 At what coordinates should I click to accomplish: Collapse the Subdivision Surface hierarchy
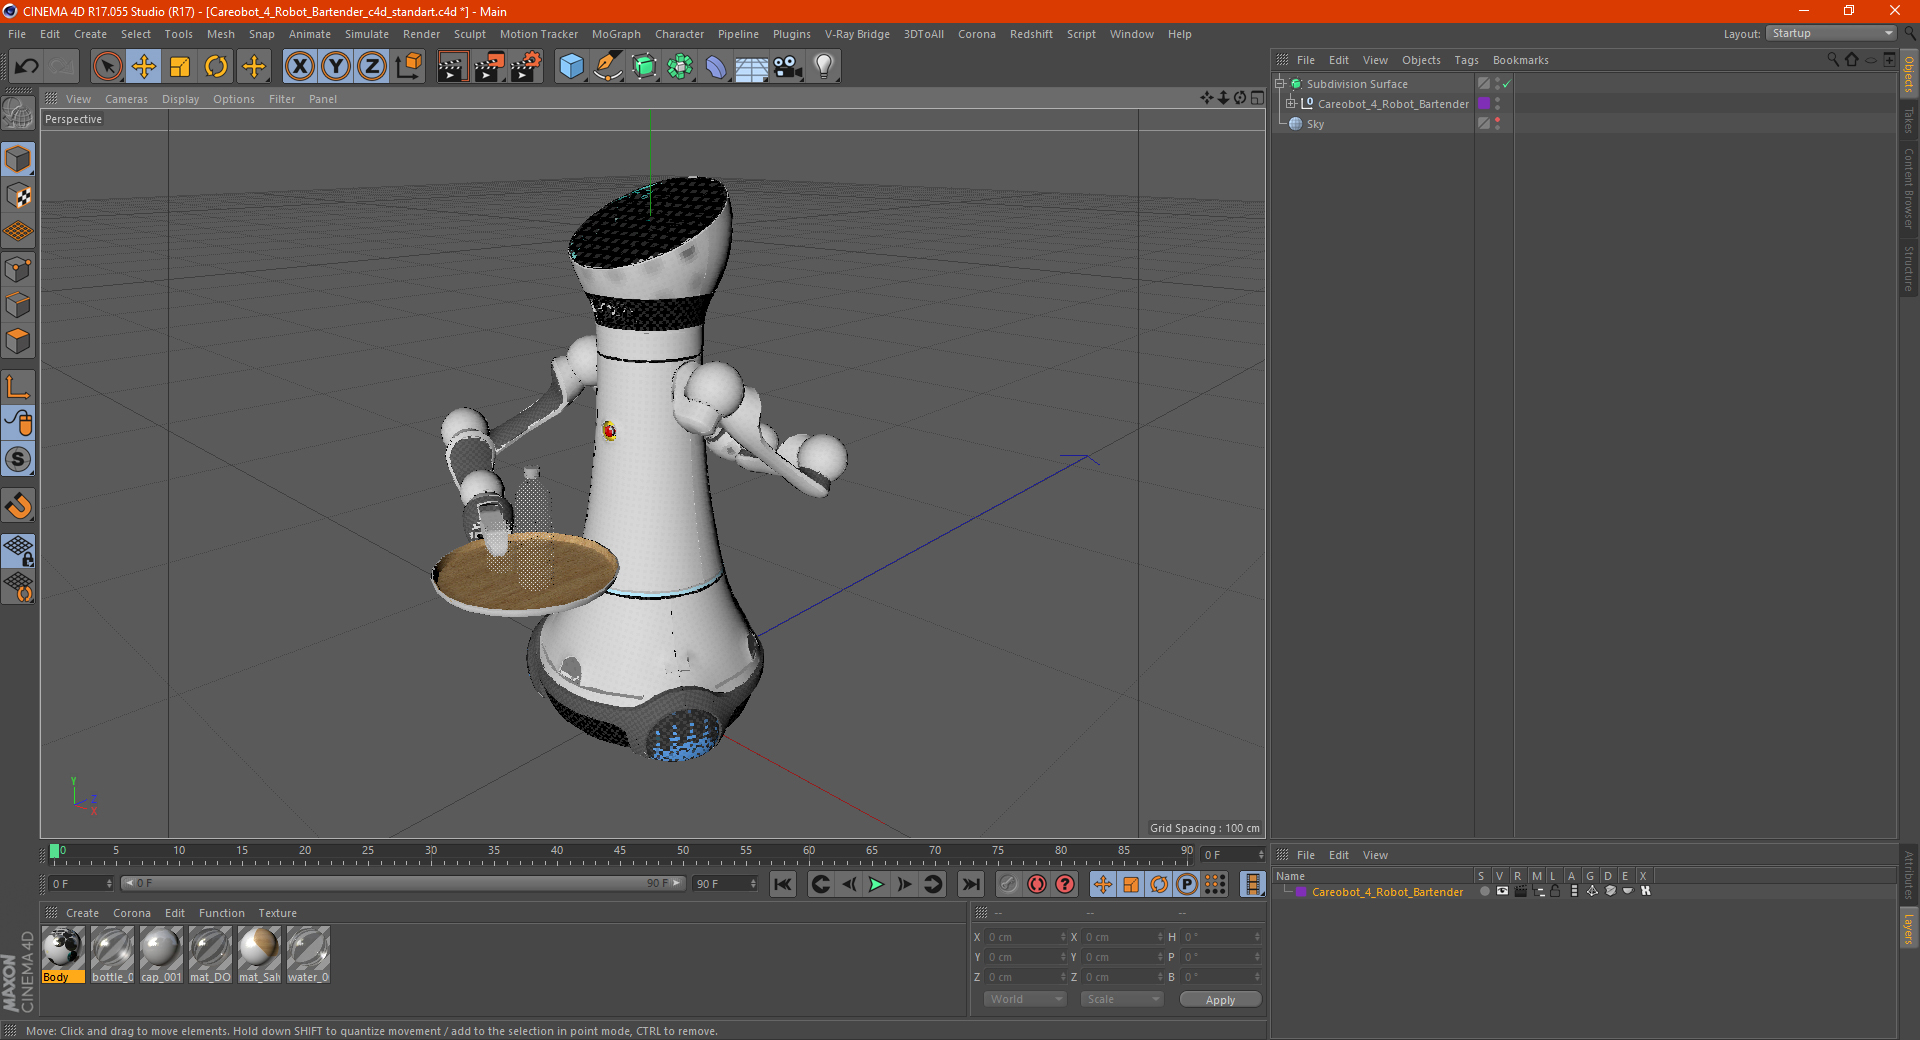pyautogui.click(x=1279, y=83)
